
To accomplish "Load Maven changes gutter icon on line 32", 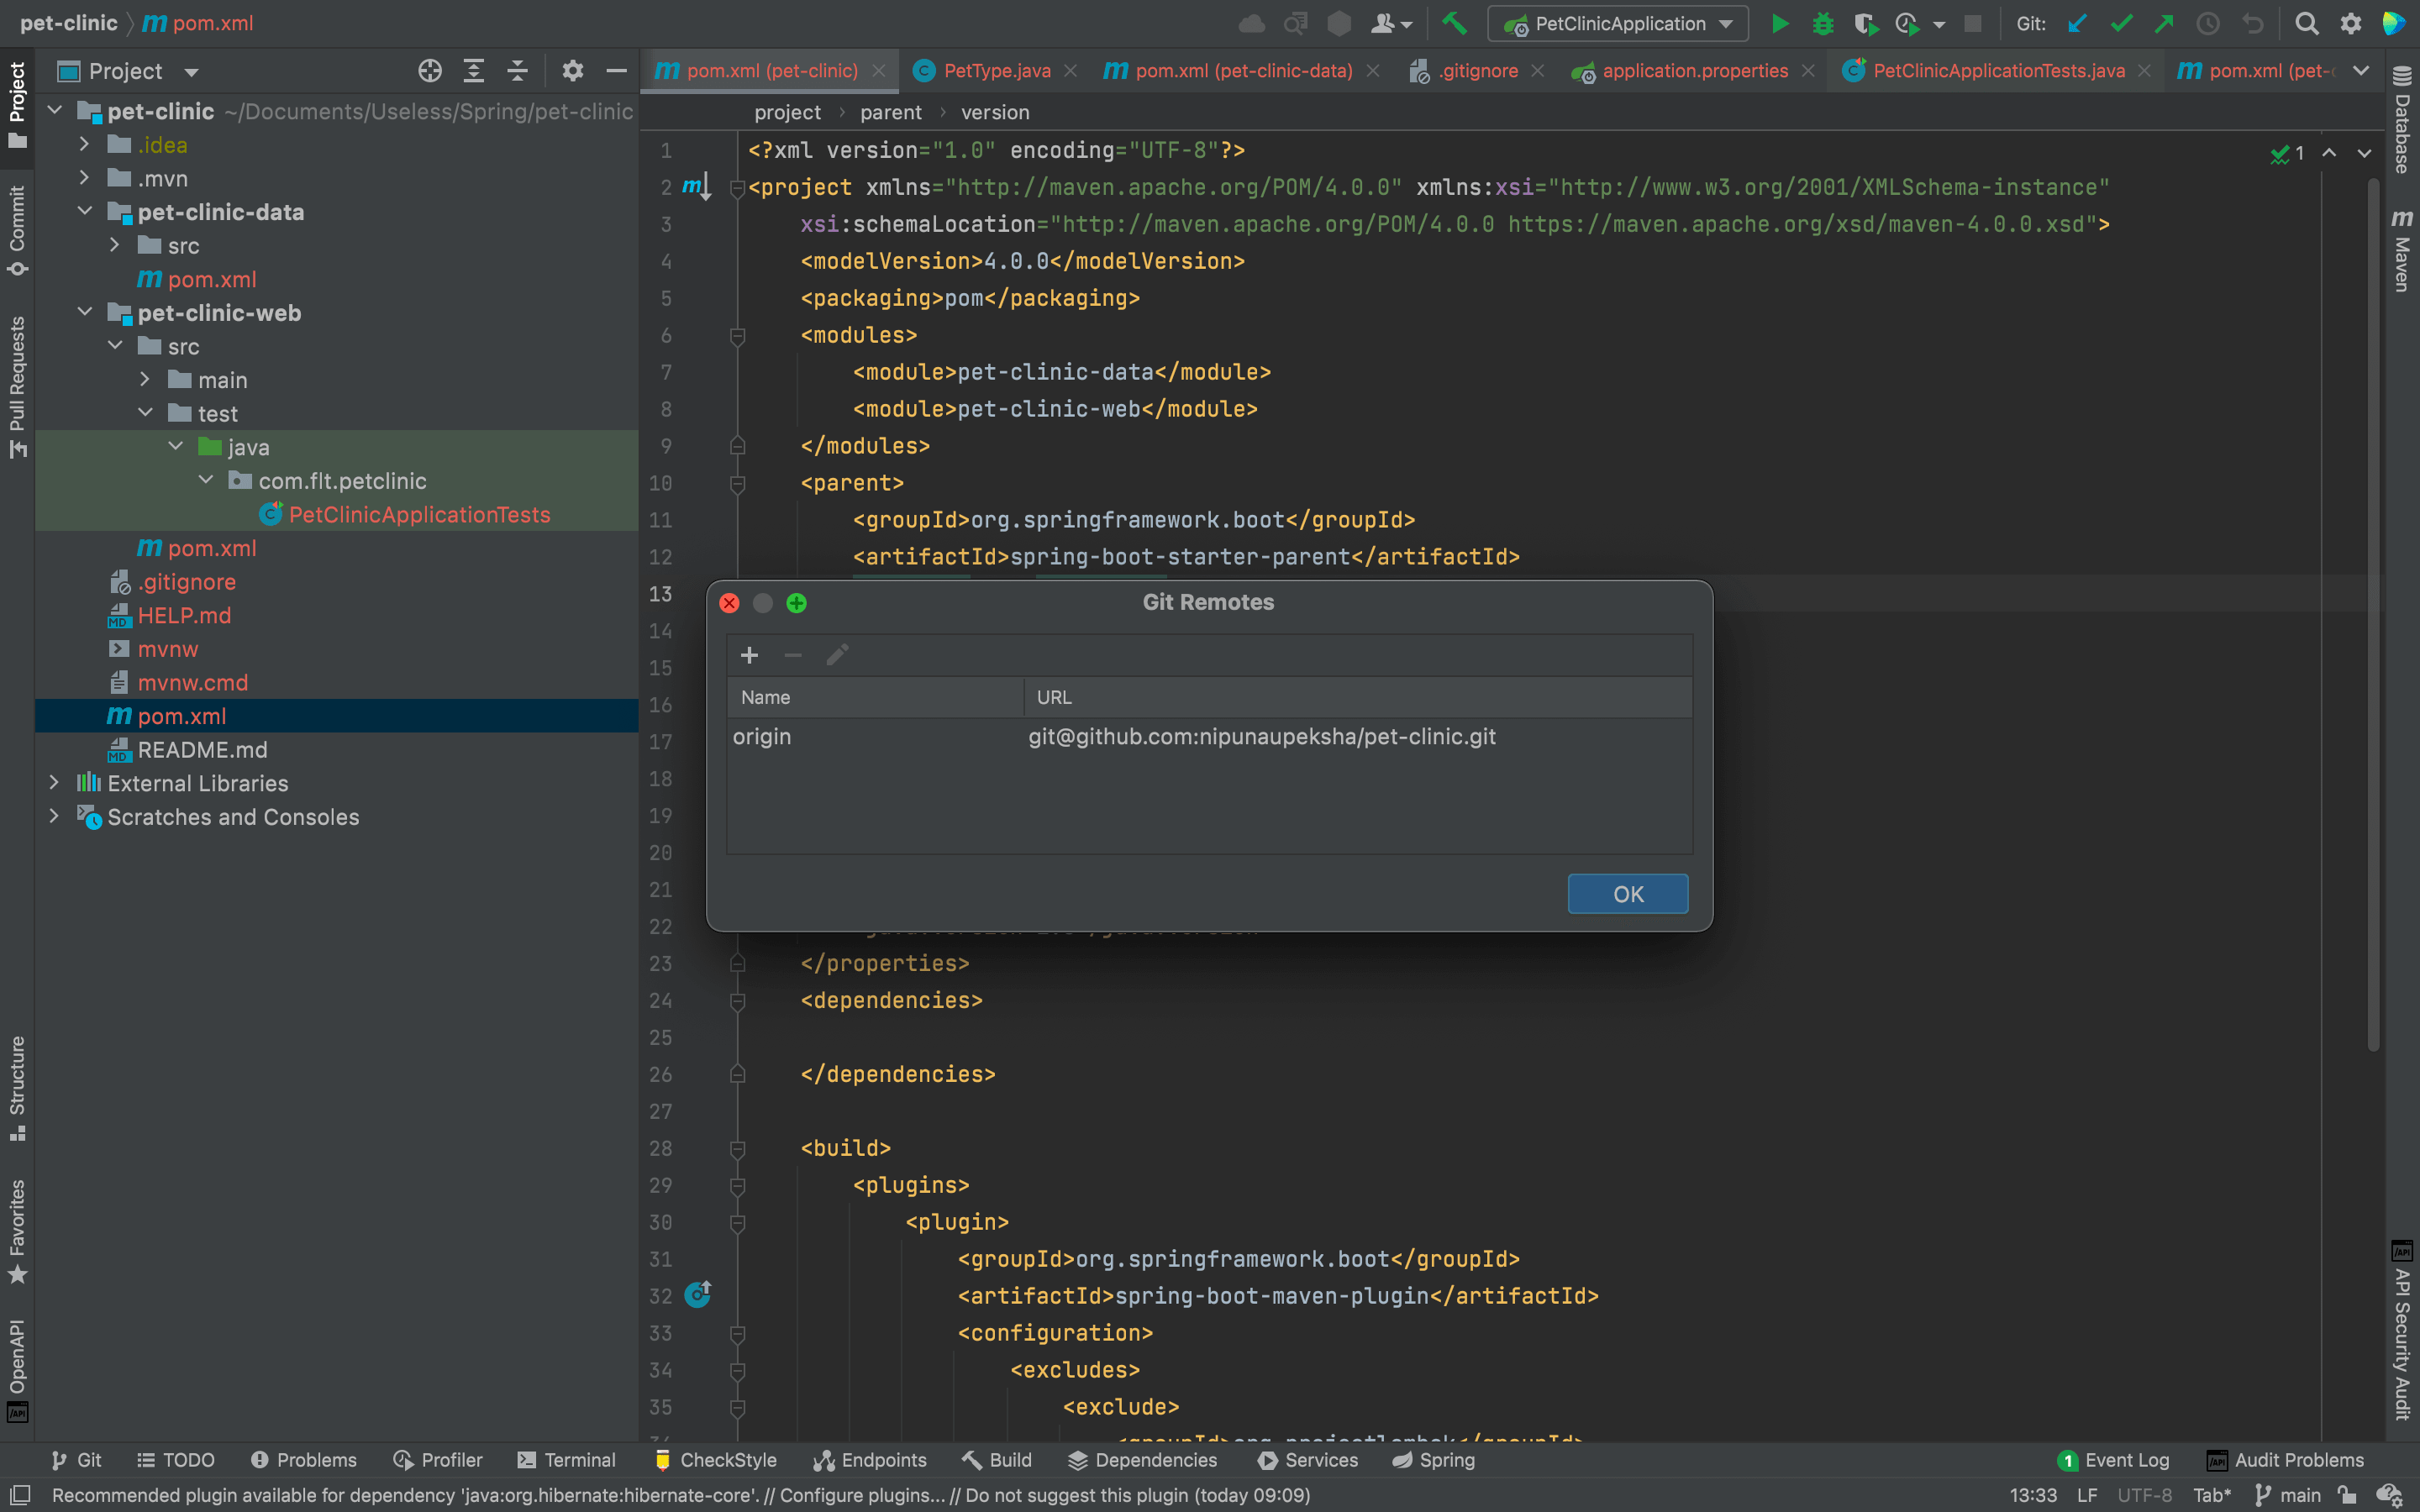I will point(697,1295).
